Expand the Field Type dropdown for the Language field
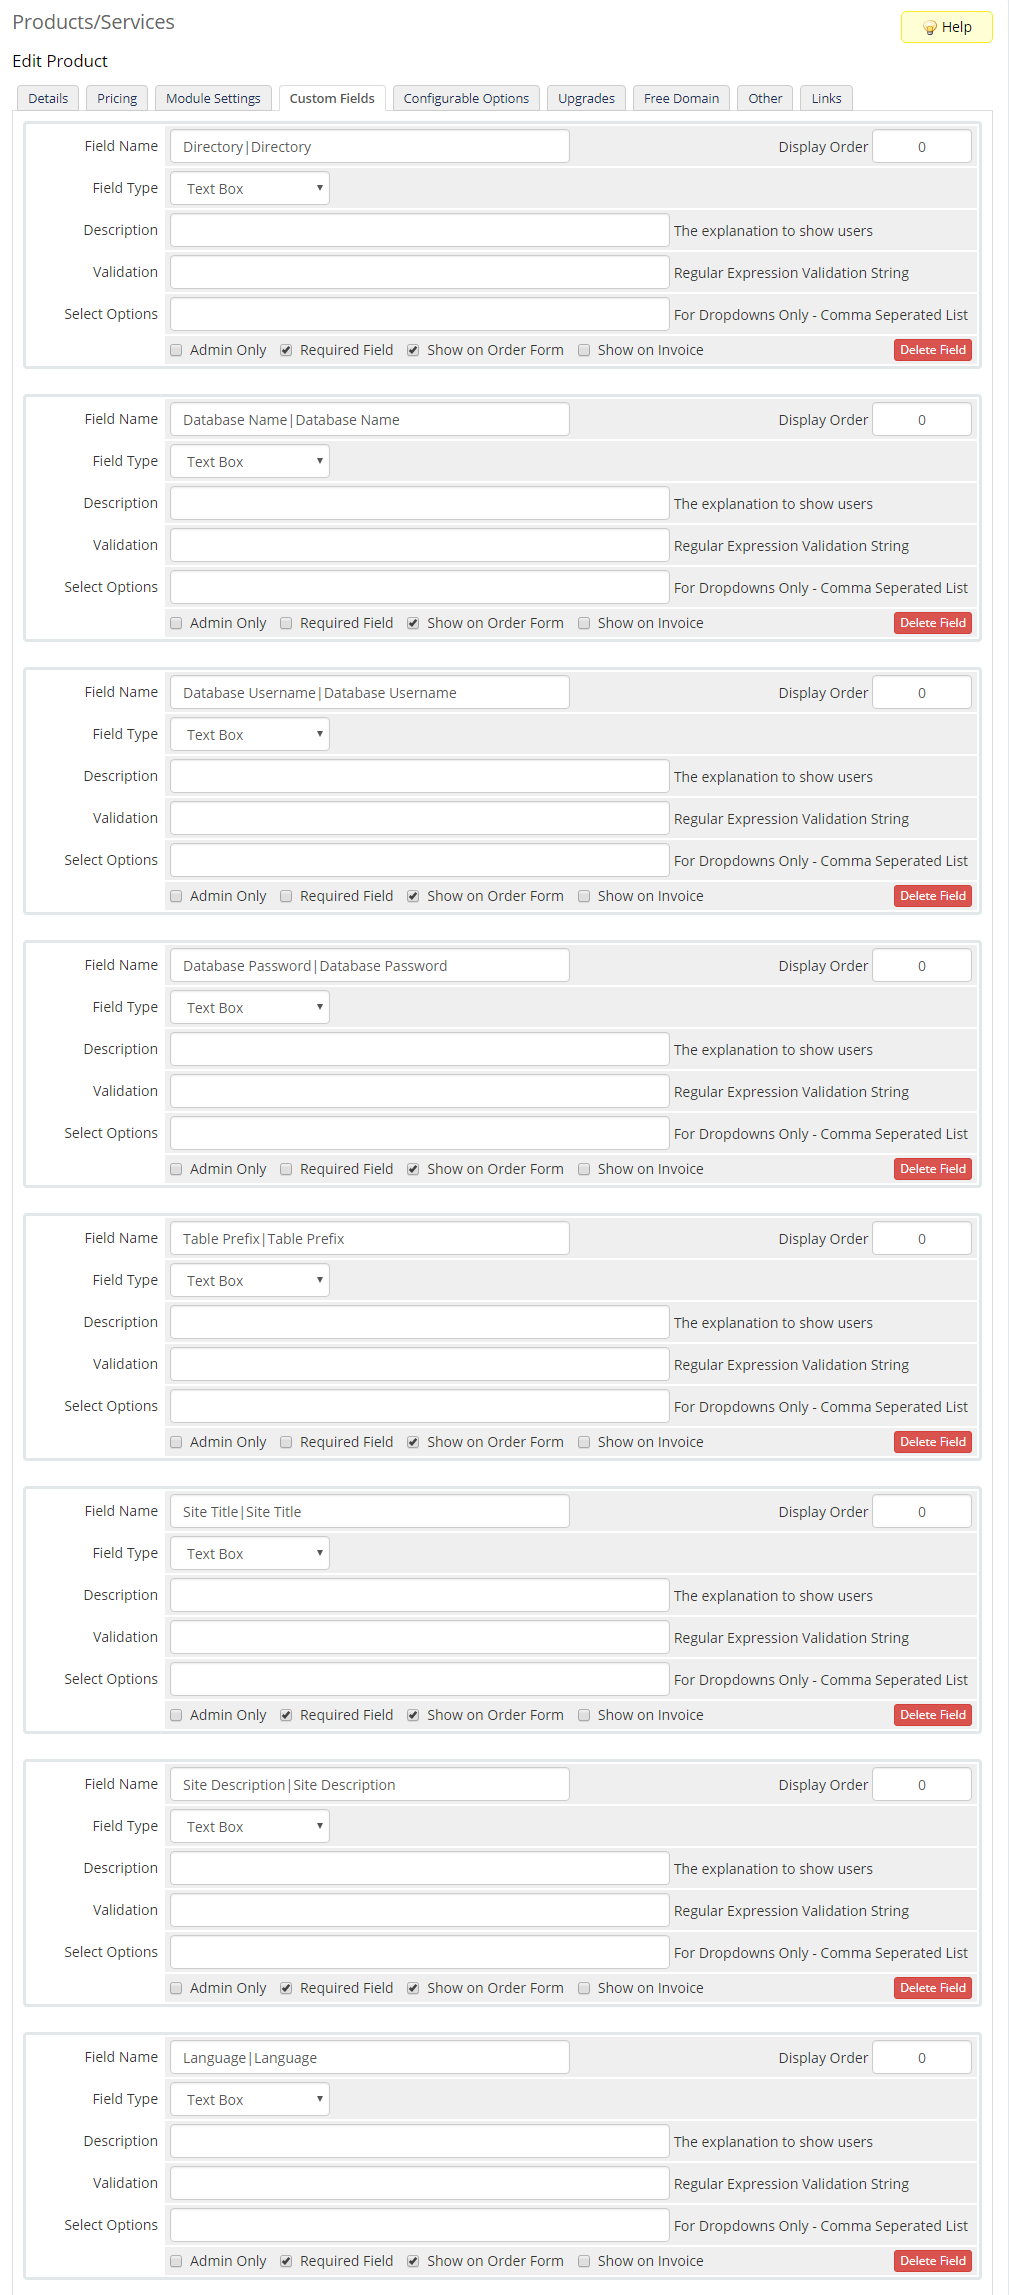 250,2099
